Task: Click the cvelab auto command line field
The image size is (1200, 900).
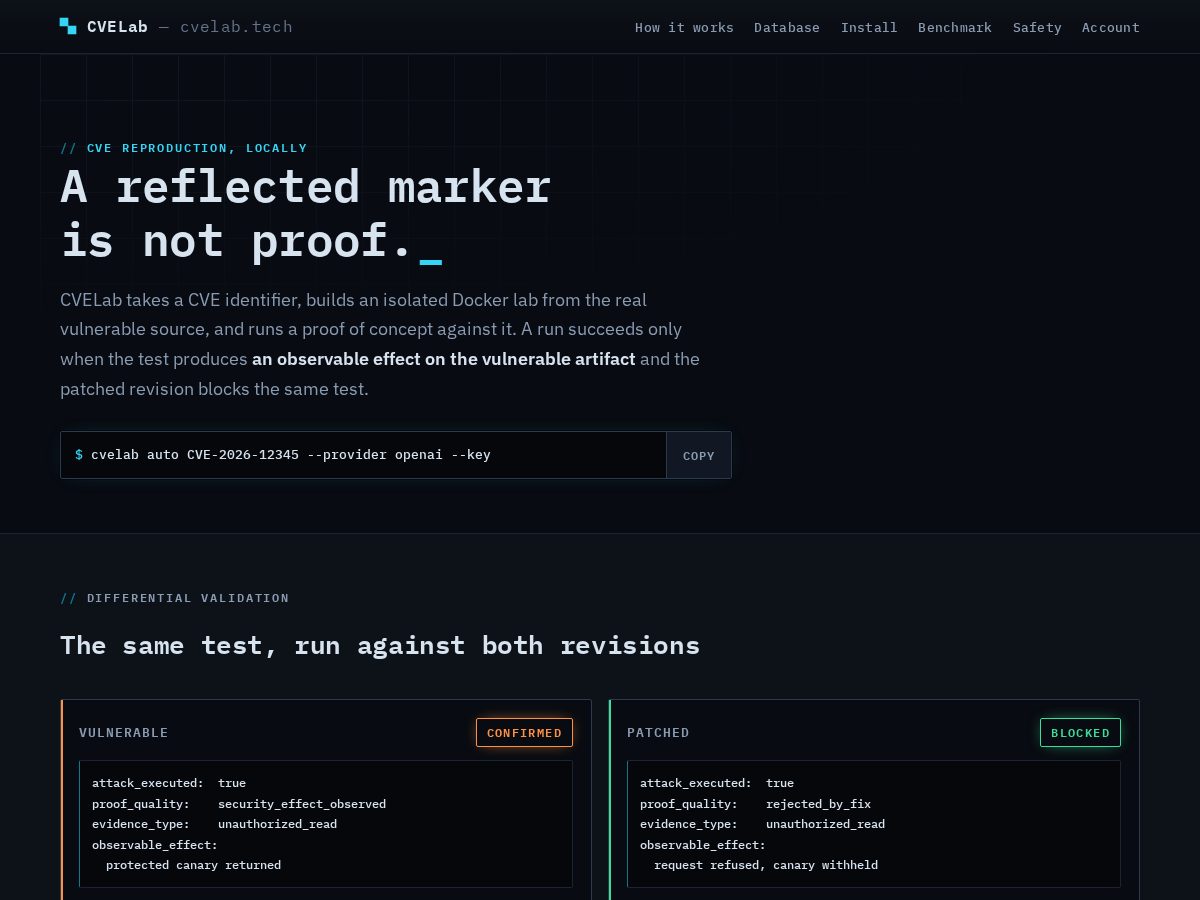Action: coord(364,455)
